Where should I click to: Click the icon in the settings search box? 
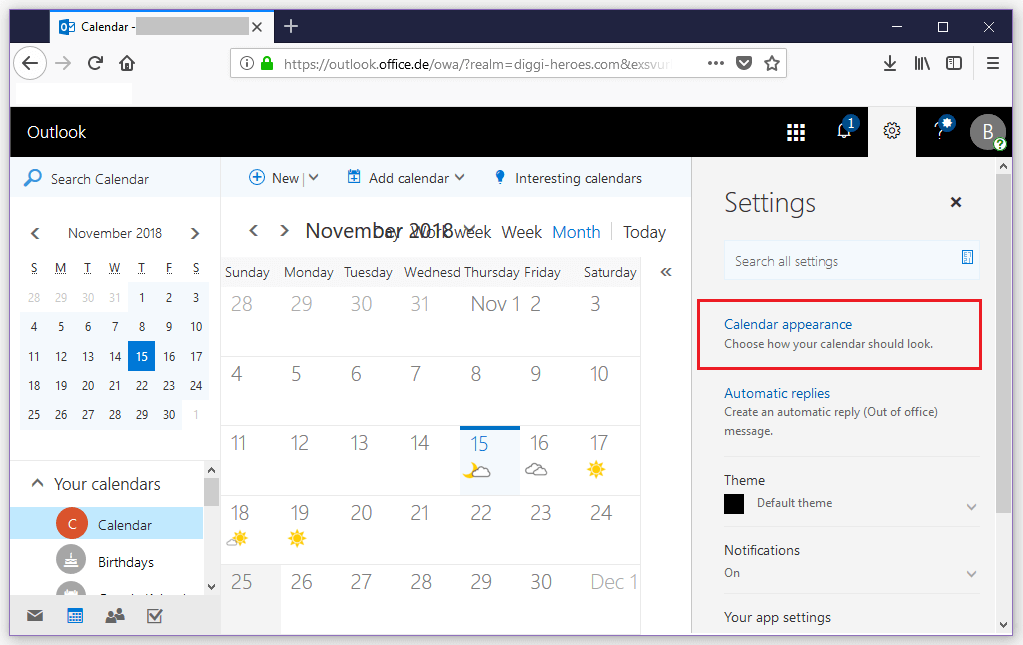click(968, 257)
